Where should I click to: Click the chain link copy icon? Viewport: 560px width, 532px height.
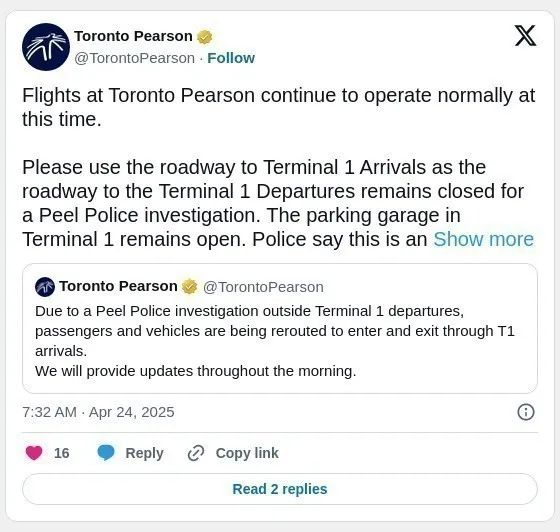click(x=196, y=453)
